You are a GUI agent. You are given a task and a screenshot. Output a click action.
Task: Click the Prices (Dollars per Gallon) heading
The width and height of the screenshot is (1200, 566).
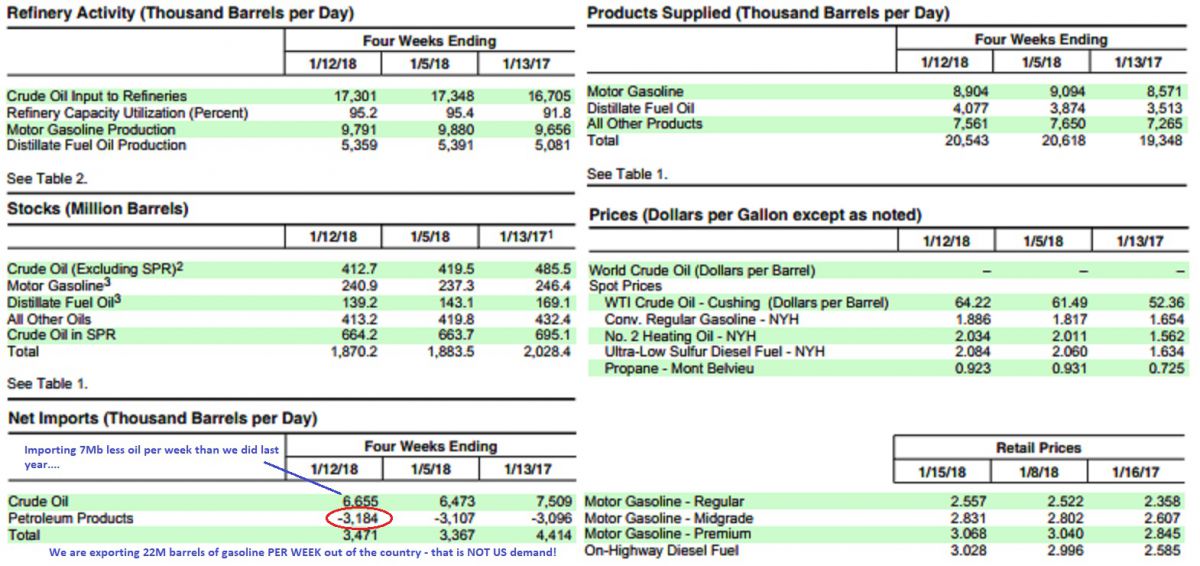[x=755, y=215]
